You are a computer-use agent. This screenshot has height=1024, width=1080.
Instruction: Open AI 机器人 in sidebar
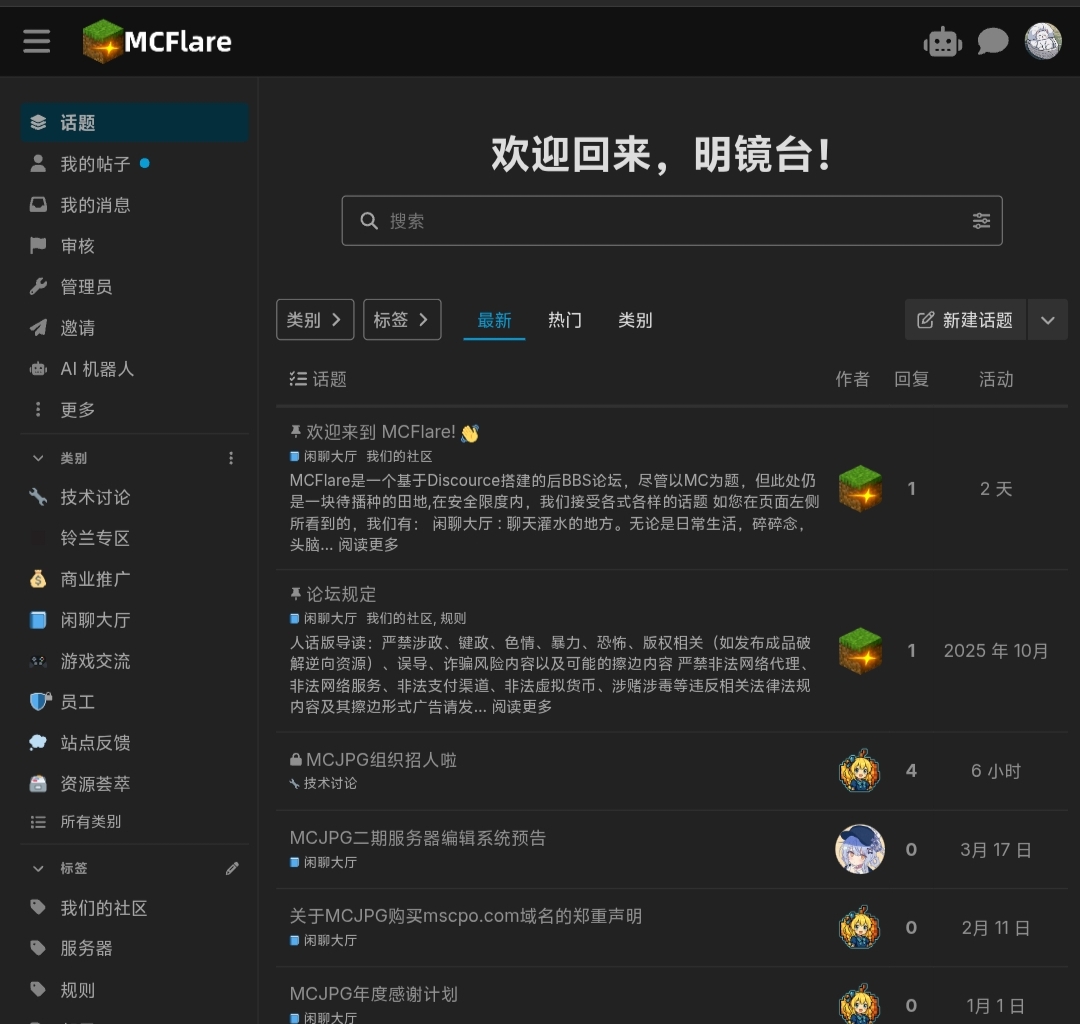point(134,368)
